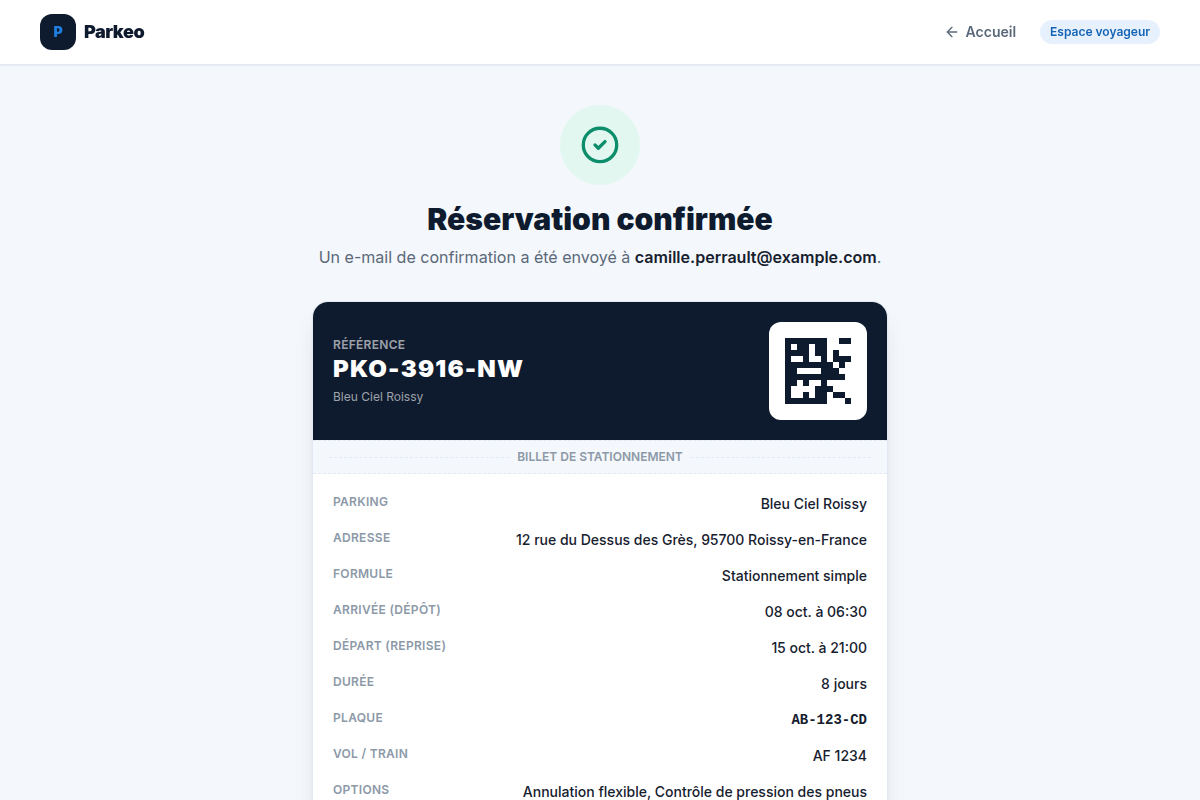Click flight number AF 1234
Screen dimensions: 1200x800
coord(840,756)
